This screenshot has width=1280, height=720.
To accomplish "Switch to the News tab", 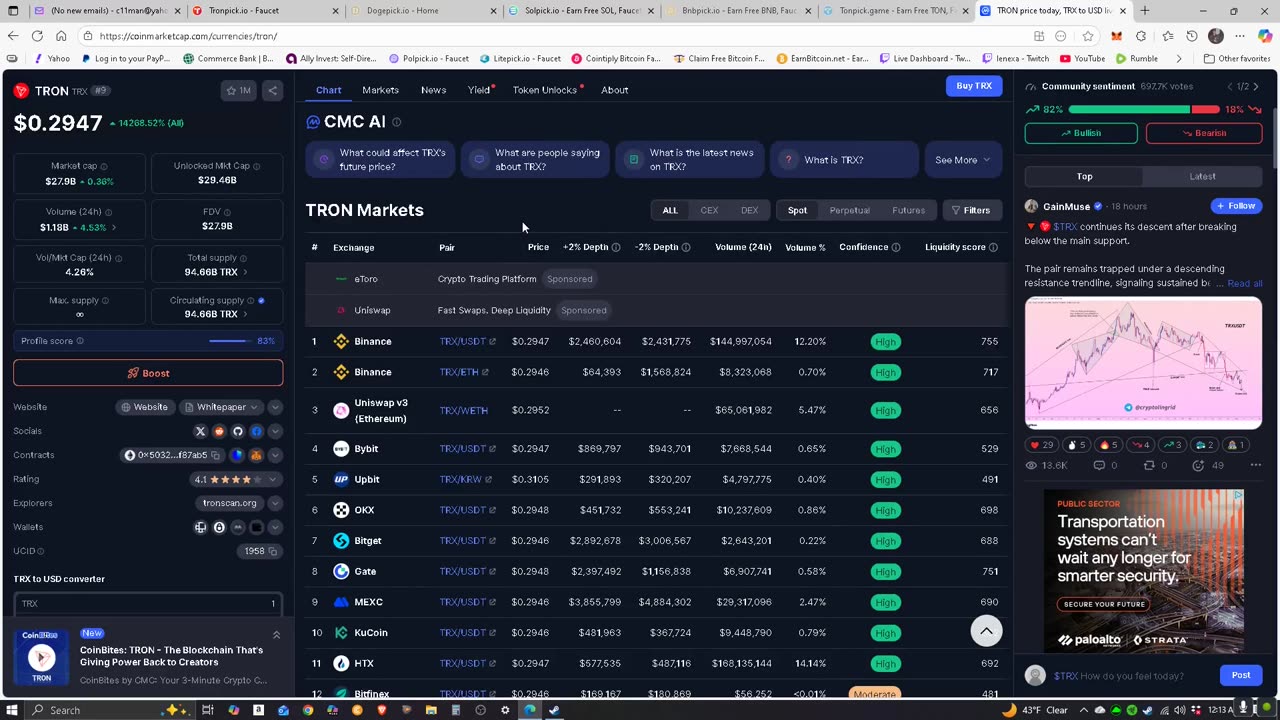I will coord(433,90).
